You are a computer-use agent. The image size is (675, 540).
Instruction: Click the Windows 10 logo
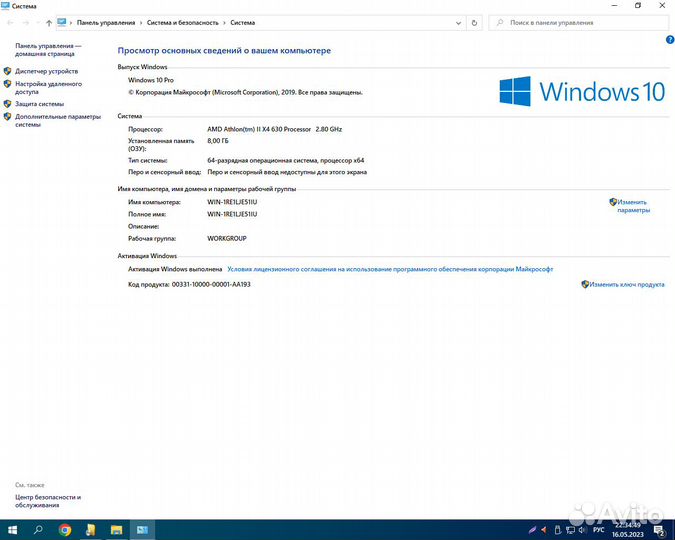point(582,91)
